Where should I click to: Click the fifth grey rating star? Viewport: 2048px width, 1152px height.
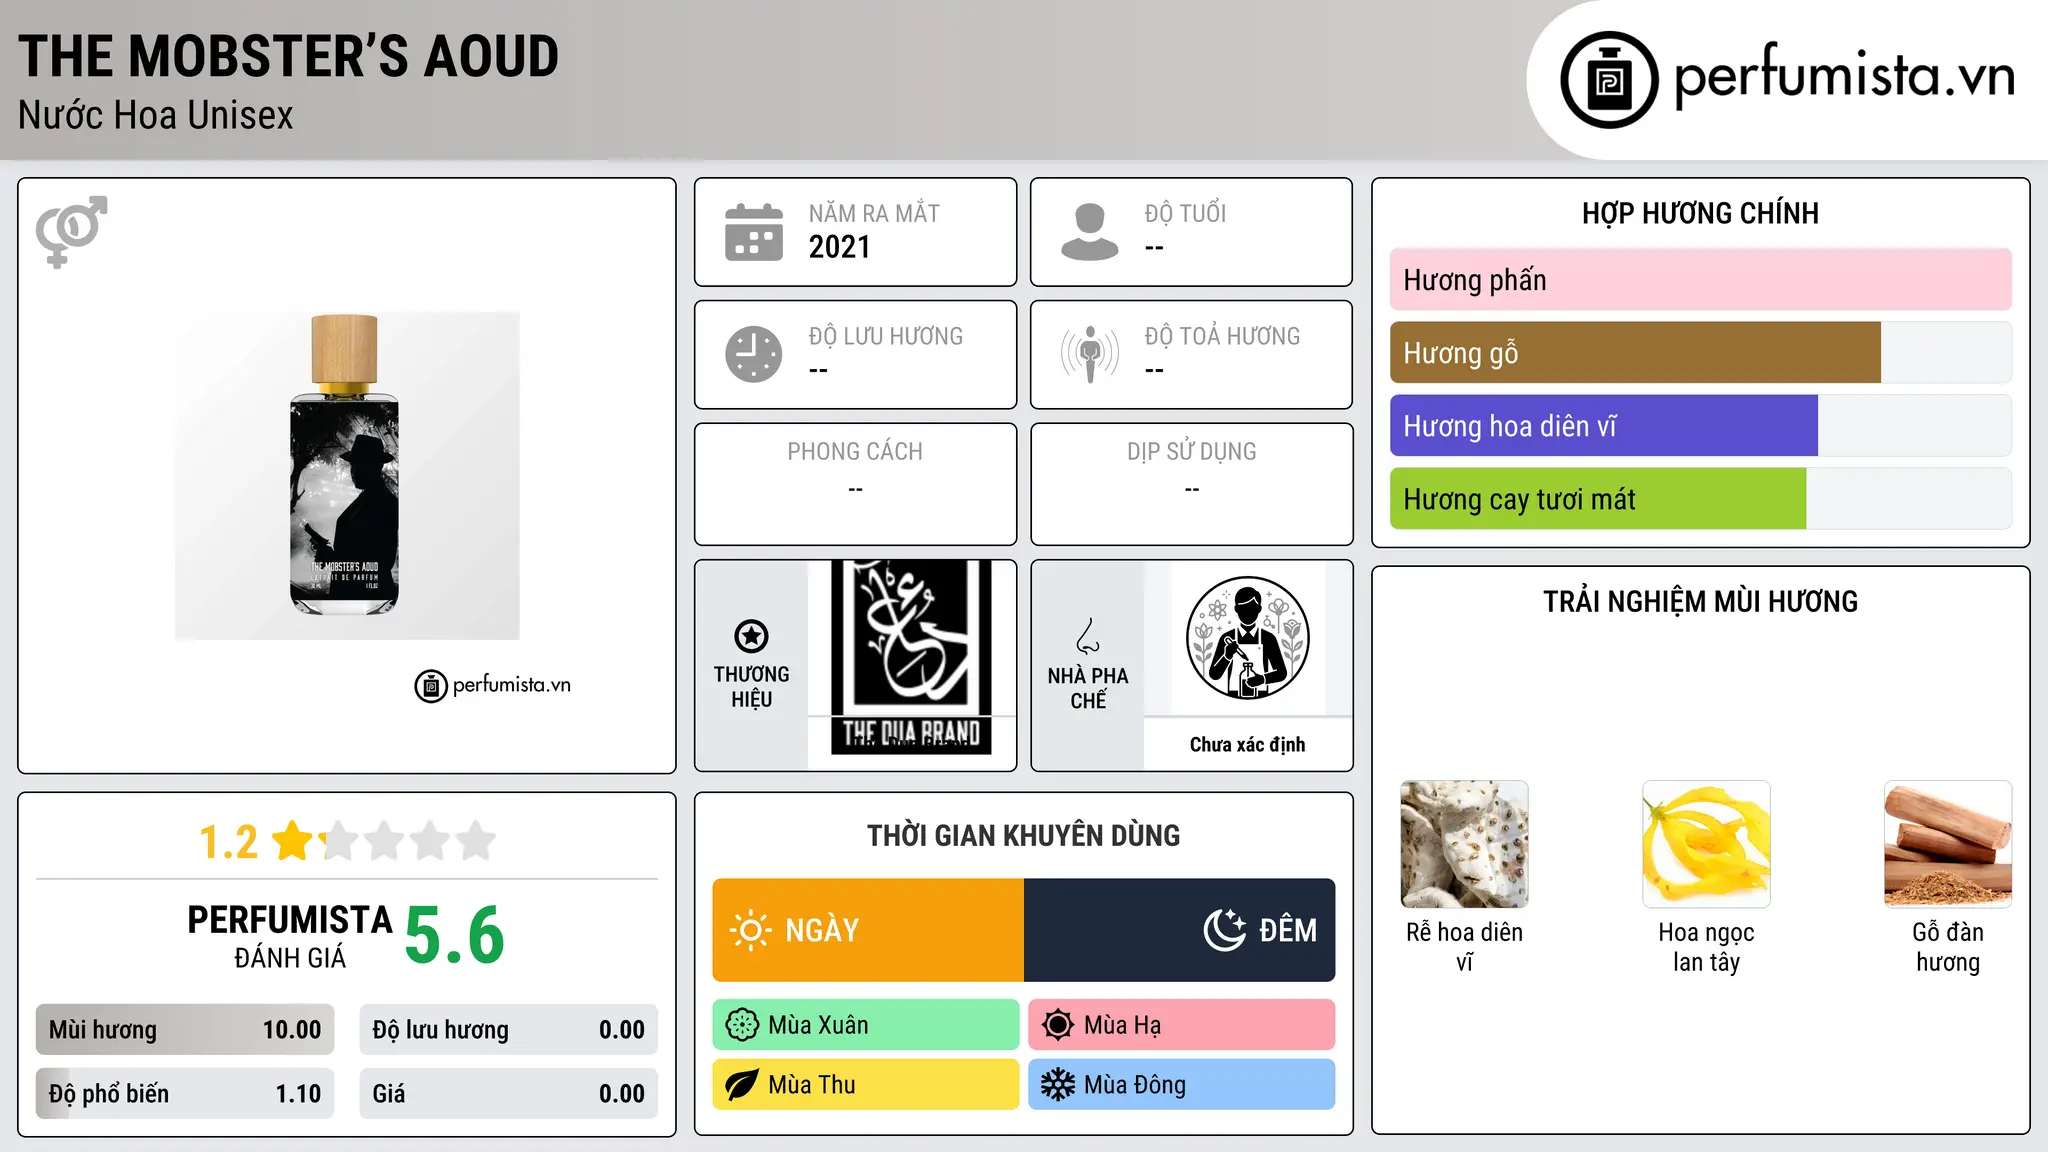[x=476, y=841]
